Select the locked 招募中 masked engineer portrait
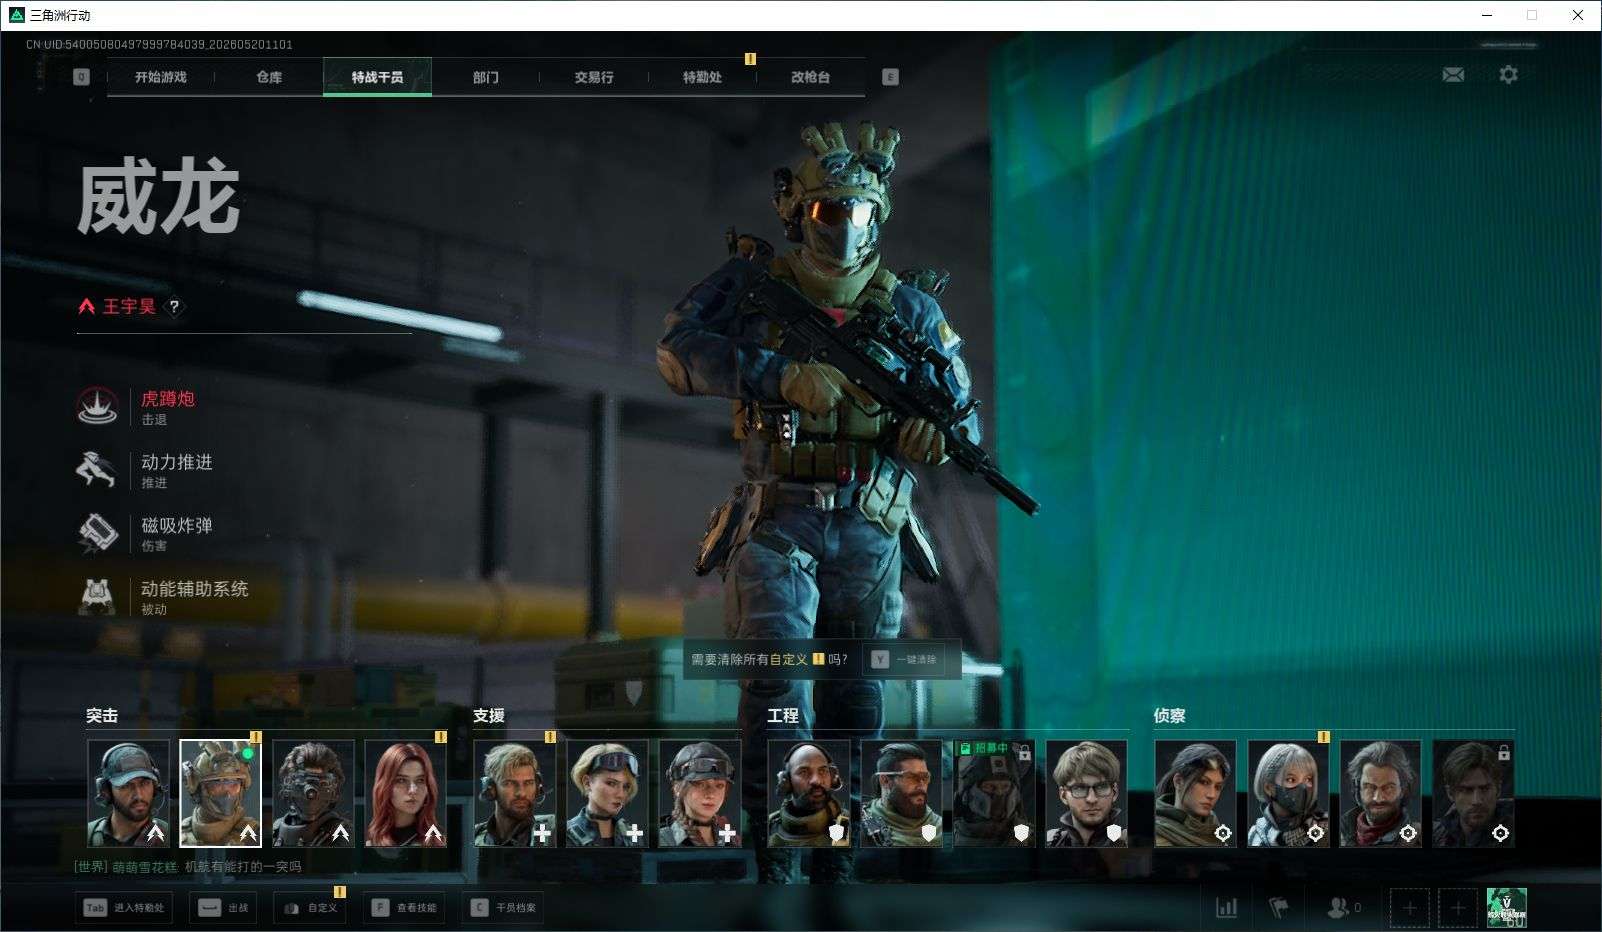 click(x=994, y=794)
